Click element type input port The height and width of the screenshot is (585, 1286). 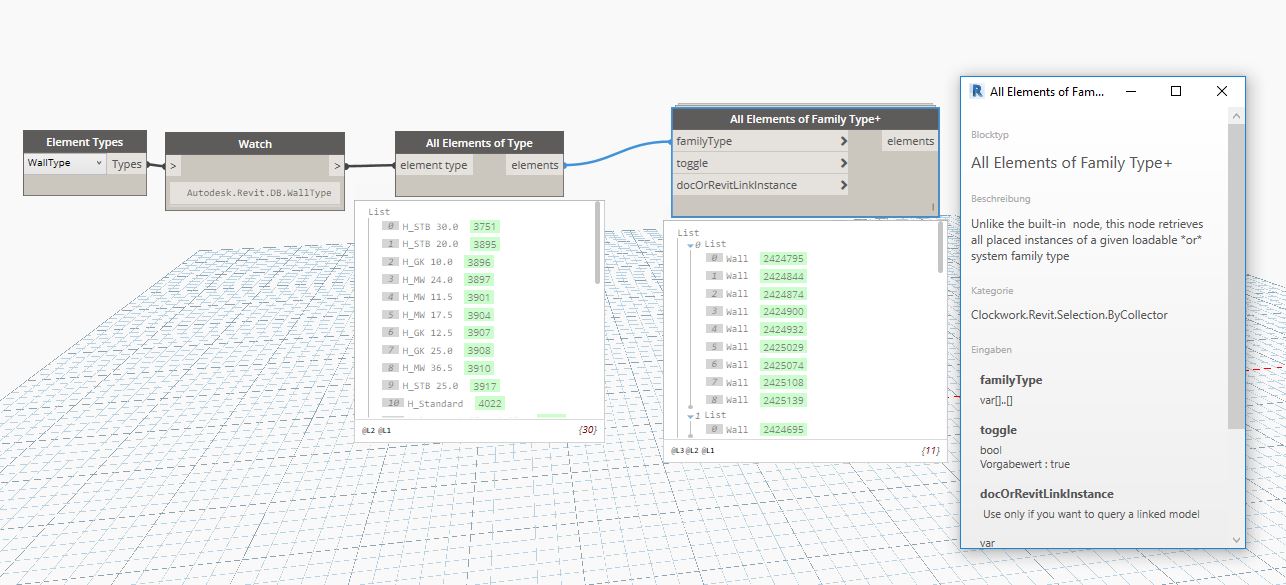(434, 165)
